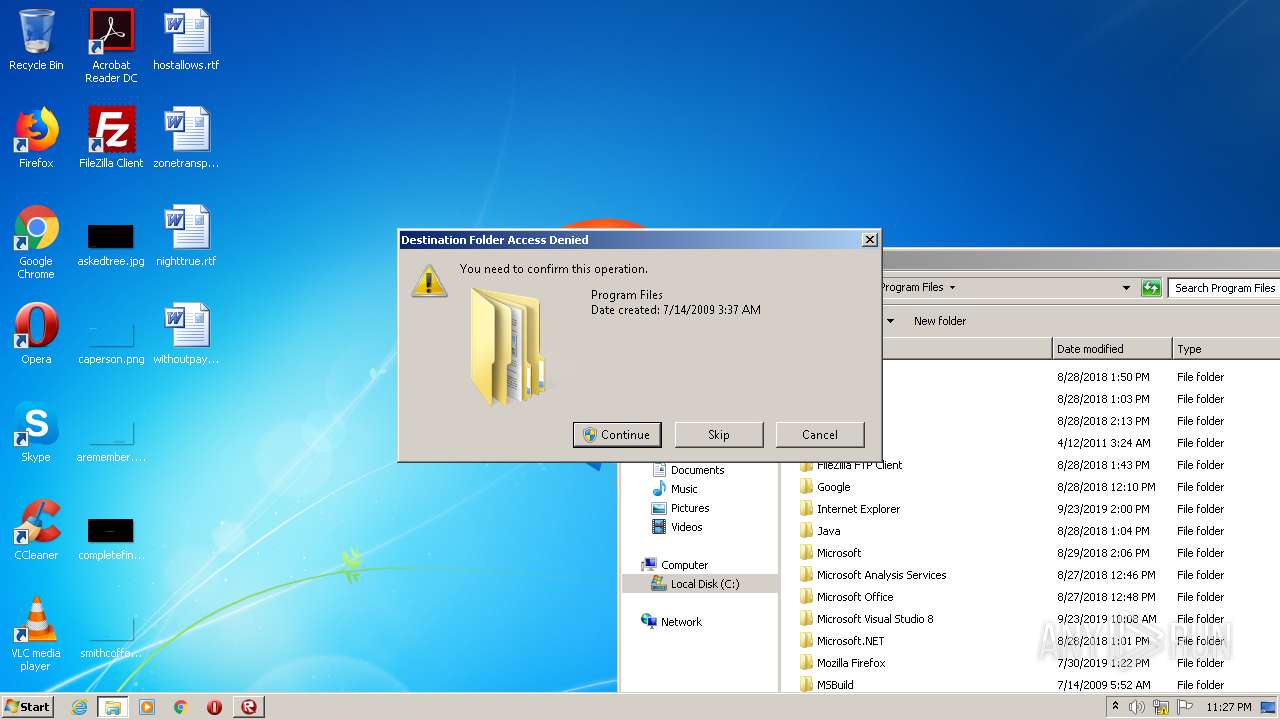The image size is (1280, 720).
Task: Click the red R taskbar application button
Action: 248,707
